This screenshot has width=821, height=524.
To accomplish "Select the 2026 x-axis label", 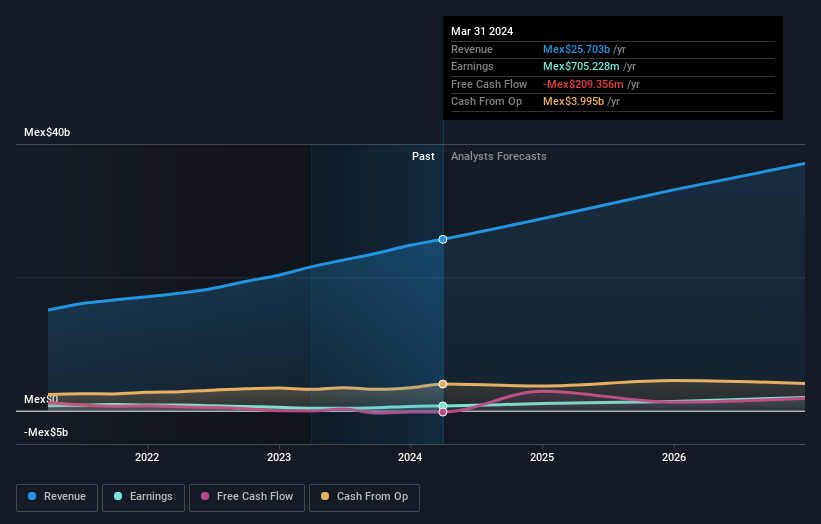I will [674, 457].
